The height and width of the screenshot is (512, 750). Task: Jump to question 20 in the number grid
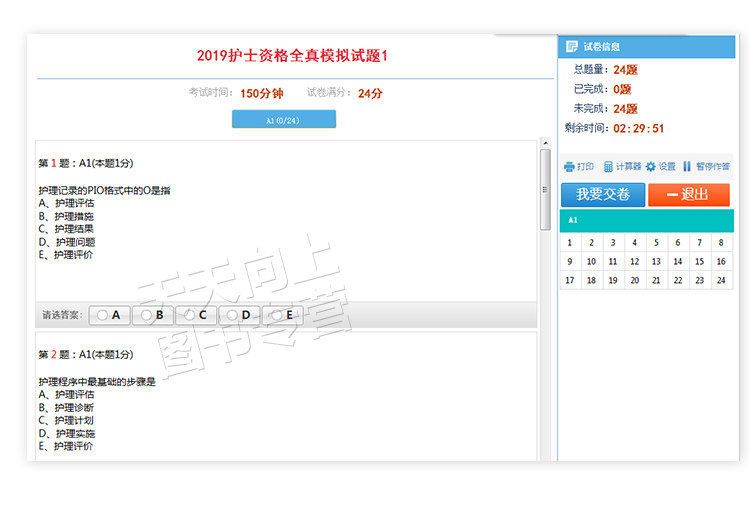(x=635, y=280)
